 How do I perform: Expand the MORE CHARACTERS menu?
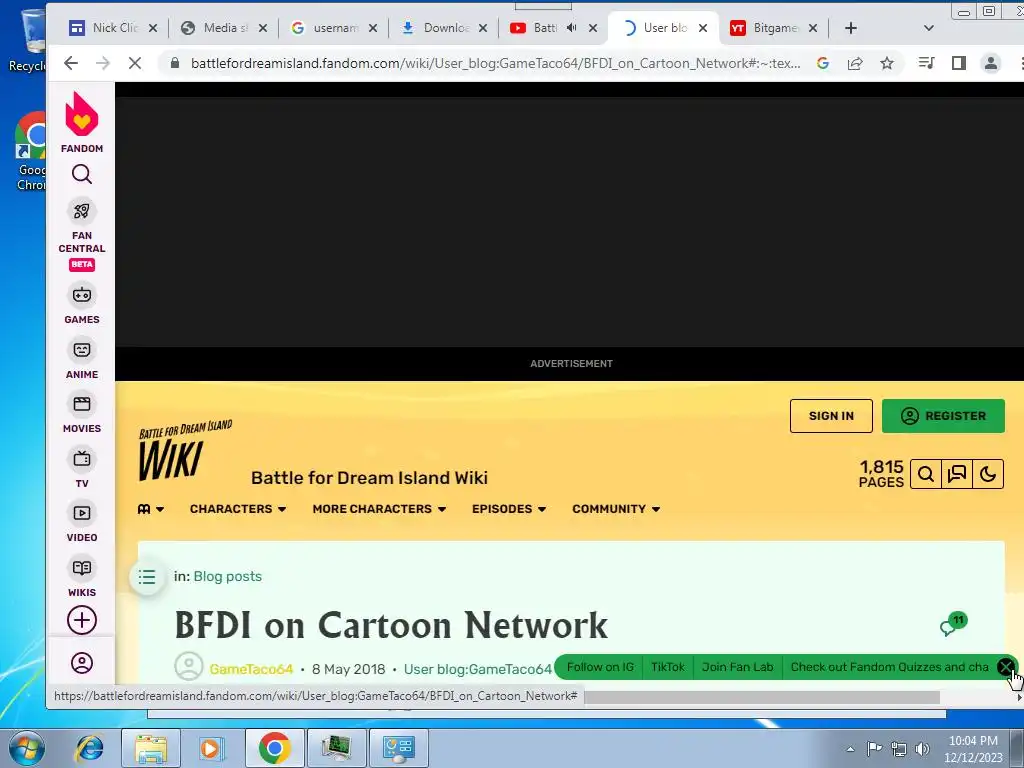coord(379,509)
